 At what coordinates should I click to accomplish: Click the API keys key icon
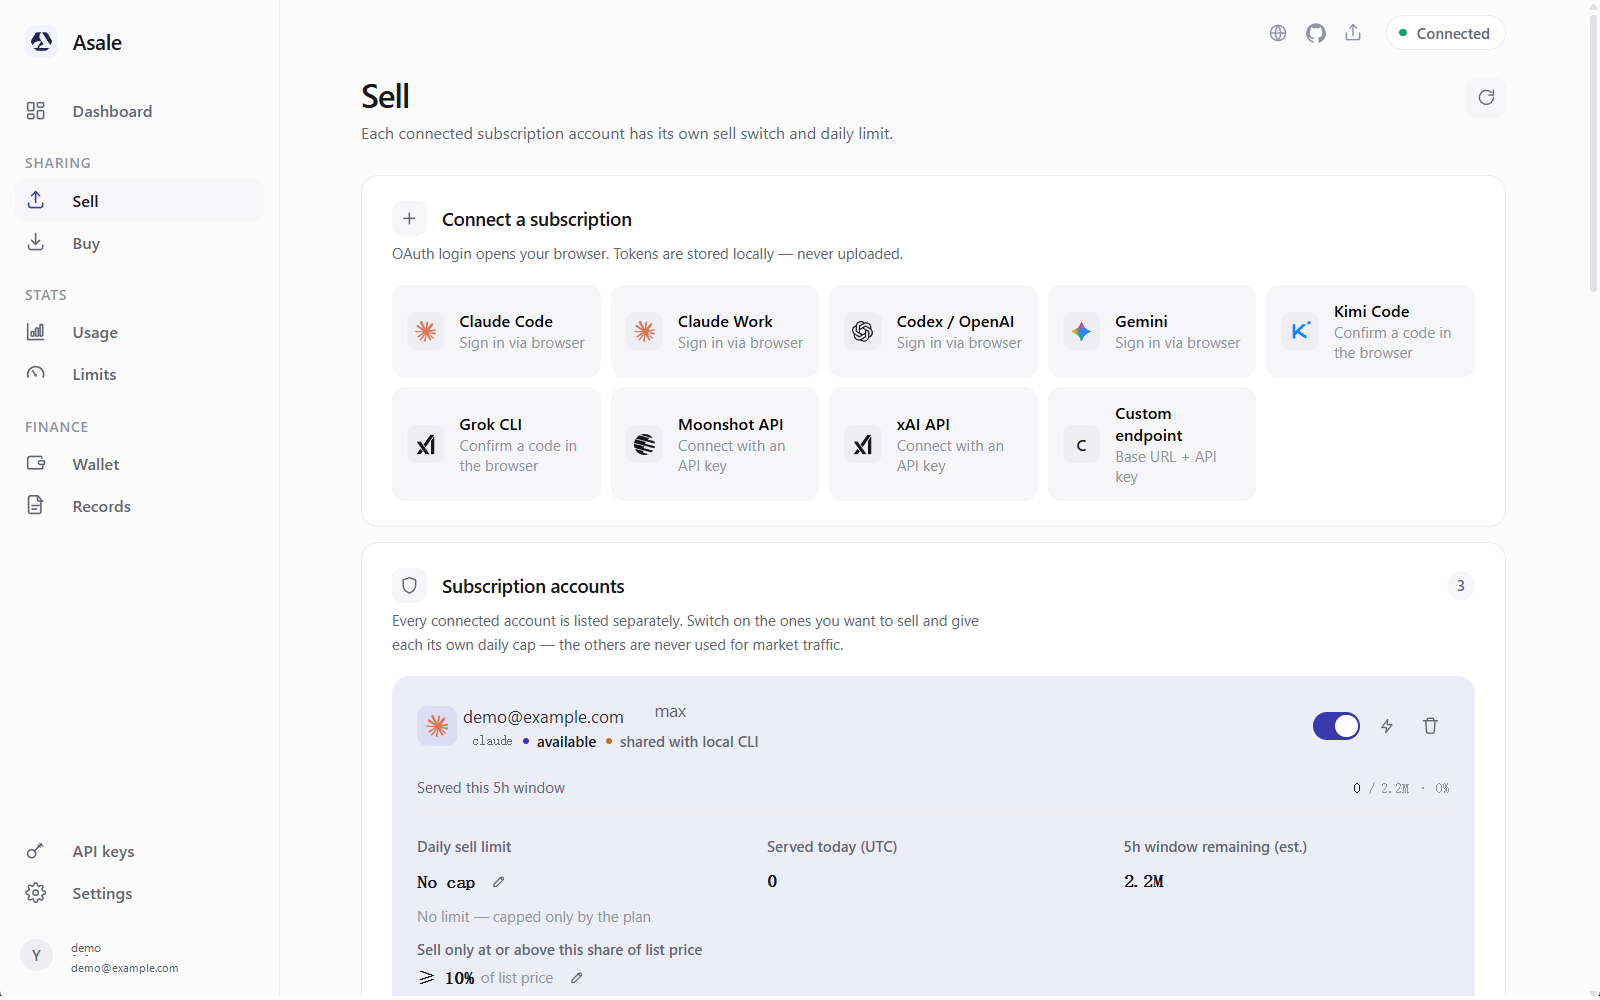click(36, 851)
